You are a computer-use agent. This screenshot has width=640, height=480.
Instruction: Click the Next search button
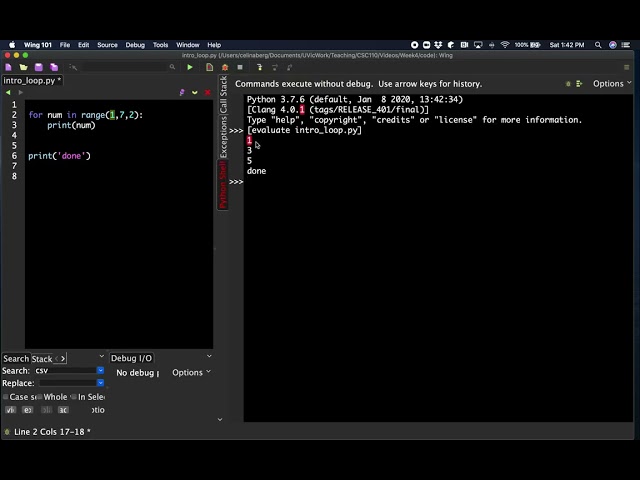28,410
